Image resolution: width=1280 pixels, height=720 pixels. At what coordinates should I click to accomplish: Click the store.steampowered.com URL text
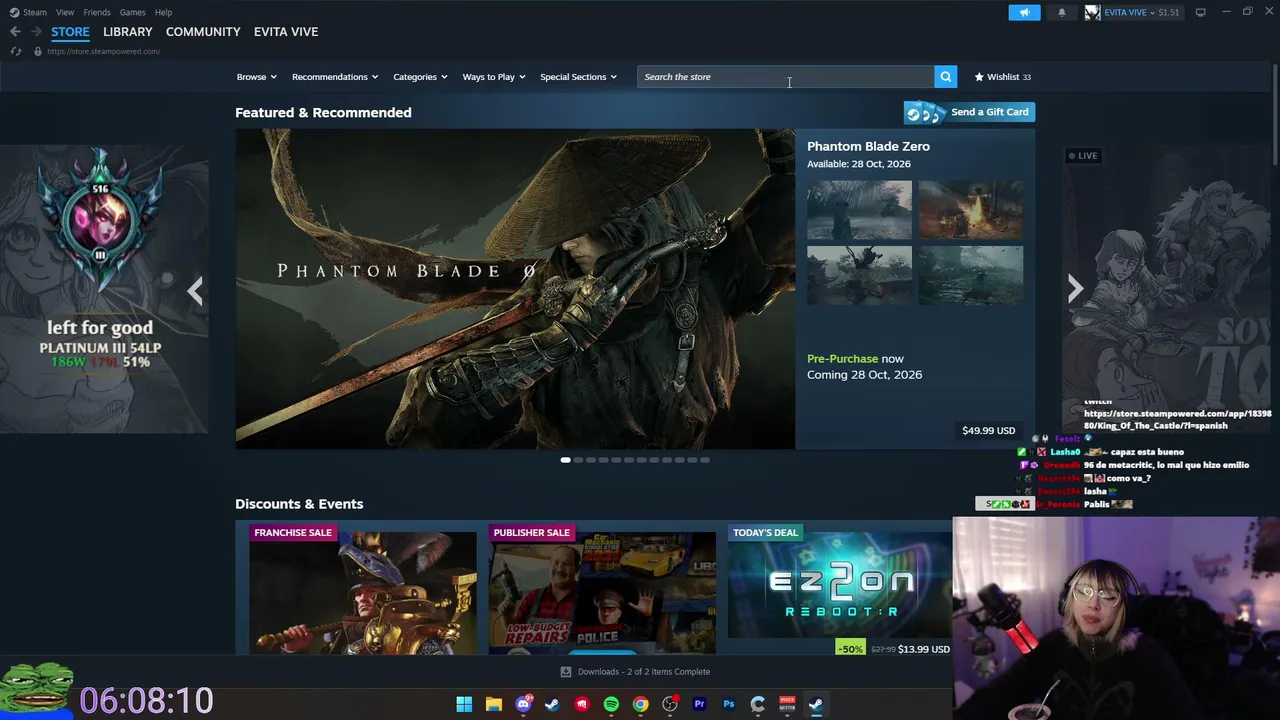pyautogui.click(x=103, y=51)
